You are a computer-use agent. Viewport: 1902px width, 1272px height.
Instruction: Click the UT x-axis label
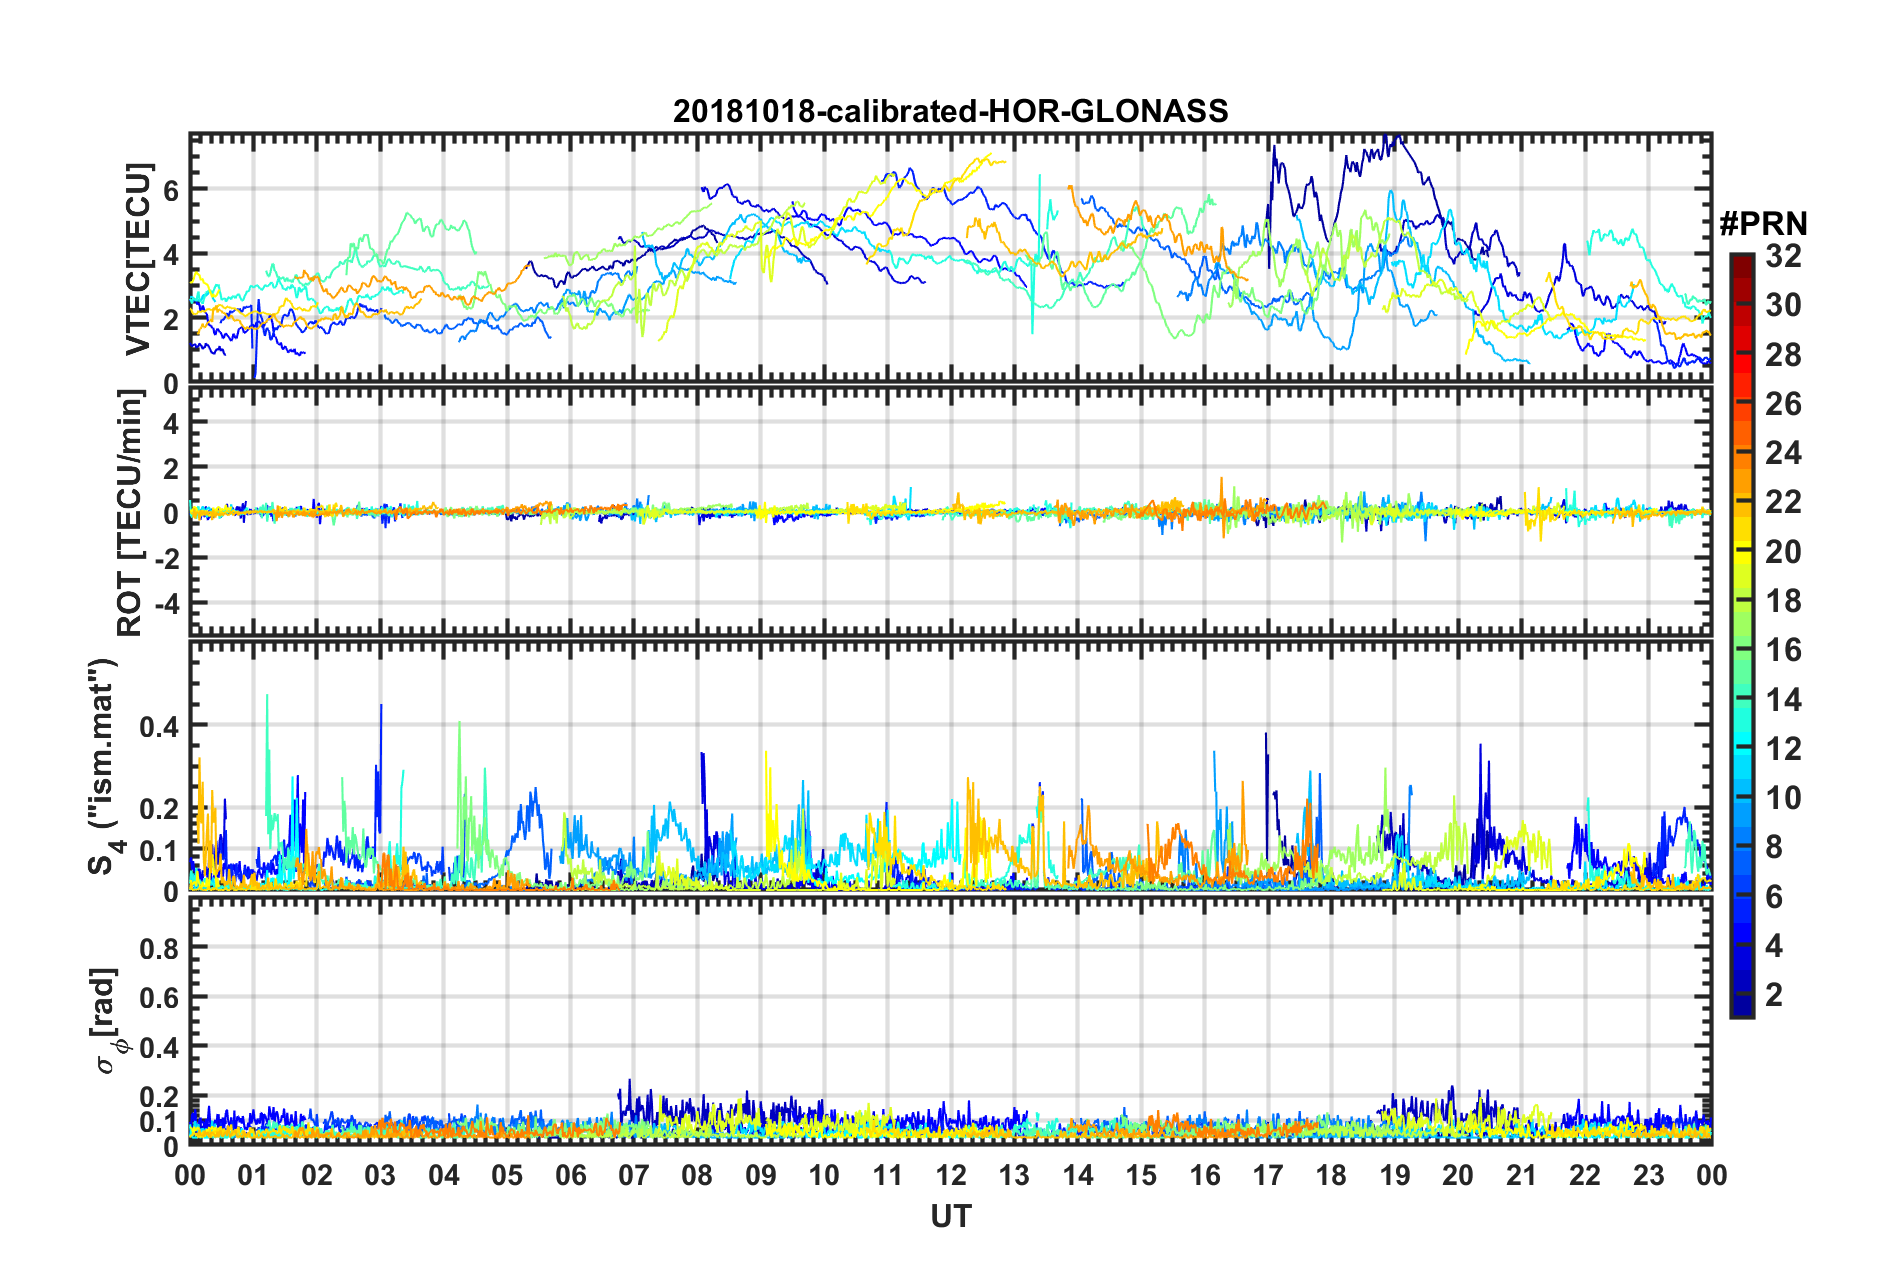click(950, 1216)
